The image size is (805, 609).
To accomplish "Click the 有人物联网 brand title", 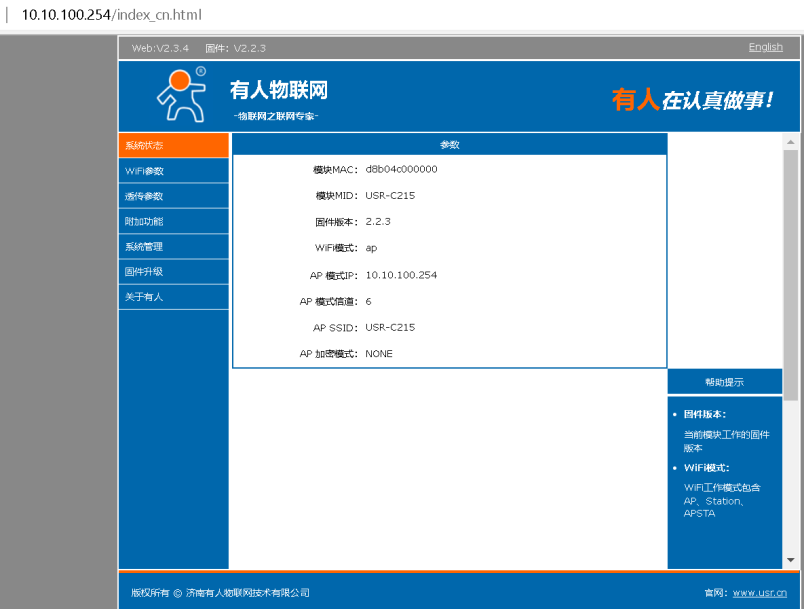I will 279,91.
